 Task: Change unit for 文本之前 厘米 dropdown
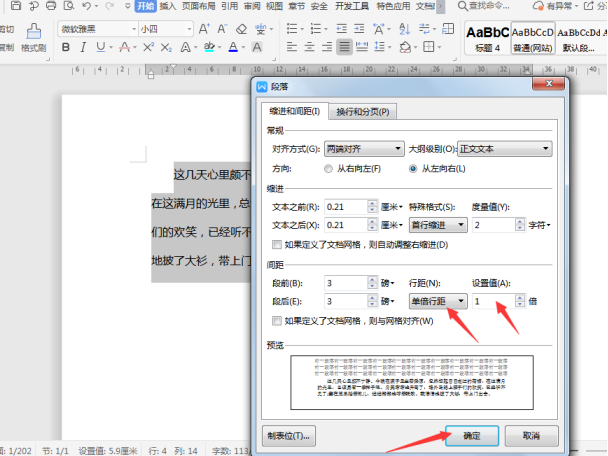(392, 207)
